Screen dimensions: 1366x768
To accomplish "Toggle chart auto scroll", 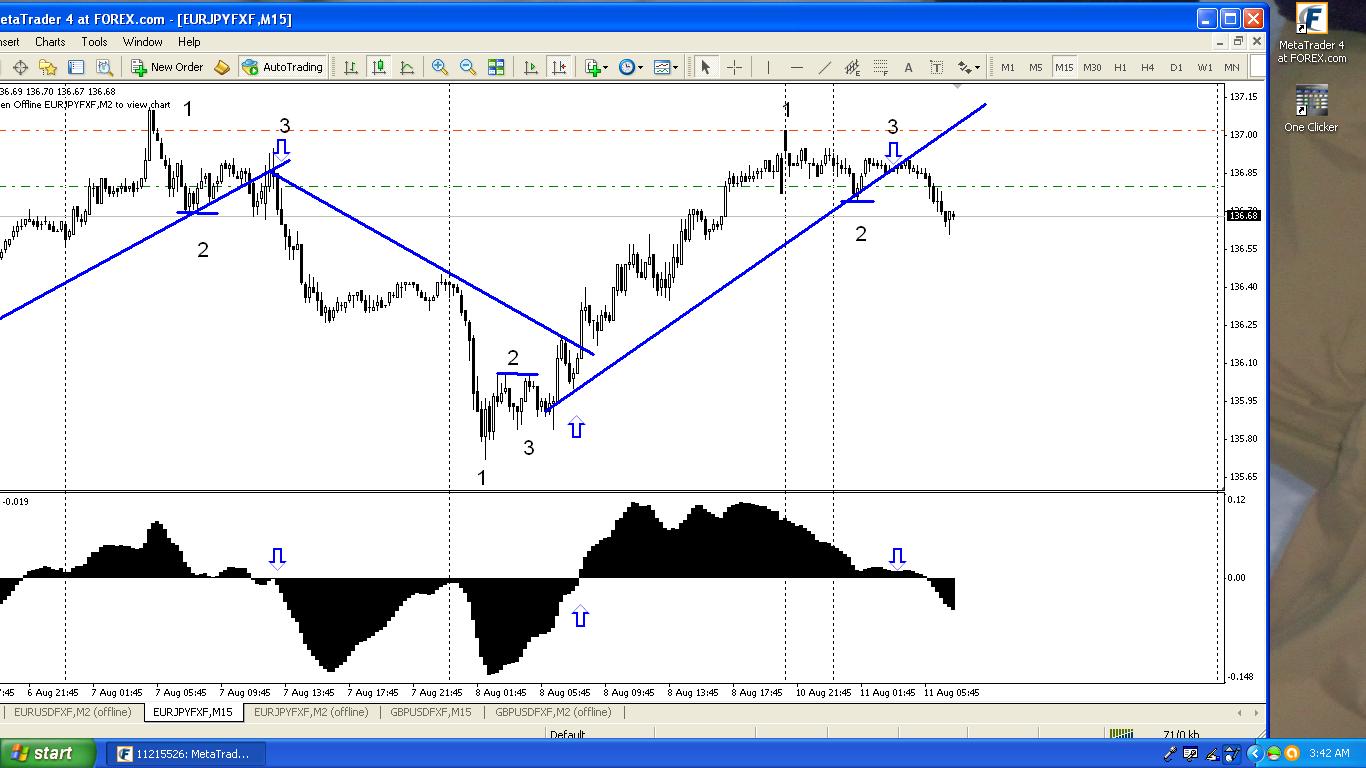I will [531, 67].
